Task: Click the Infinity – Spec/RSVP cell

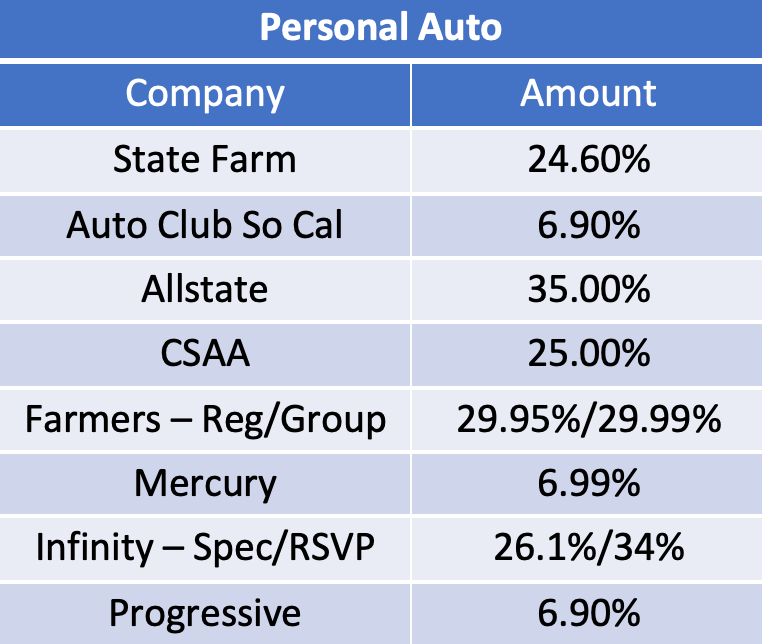Action: point(205,549)
